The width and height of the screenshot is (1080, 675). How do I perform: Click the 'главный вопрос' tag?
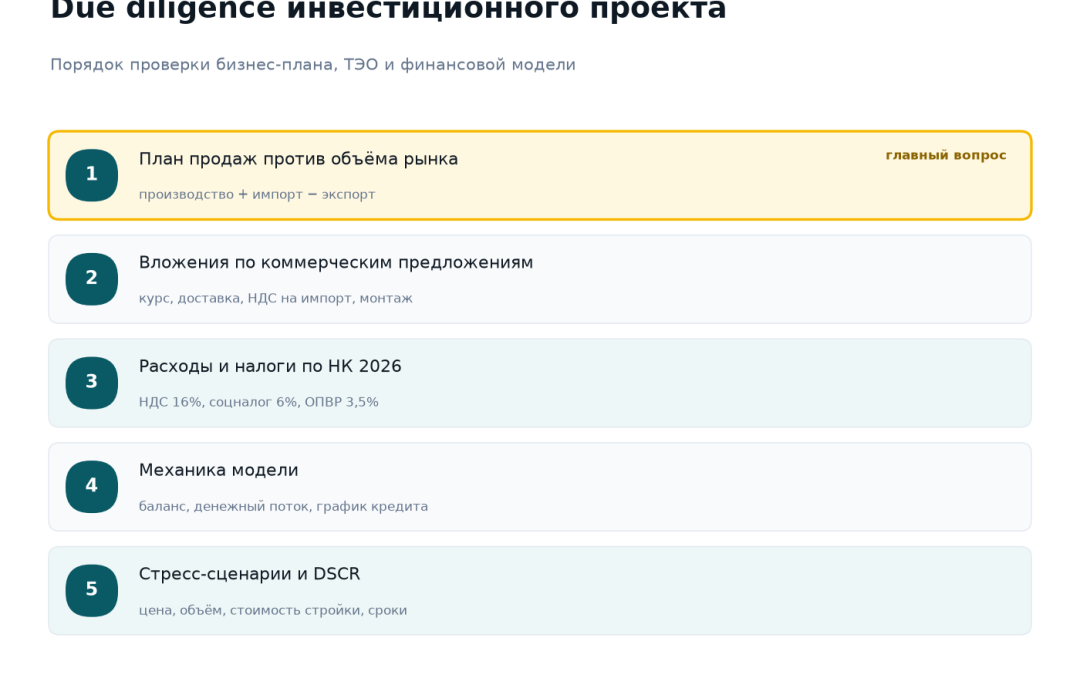click(946, 156)
